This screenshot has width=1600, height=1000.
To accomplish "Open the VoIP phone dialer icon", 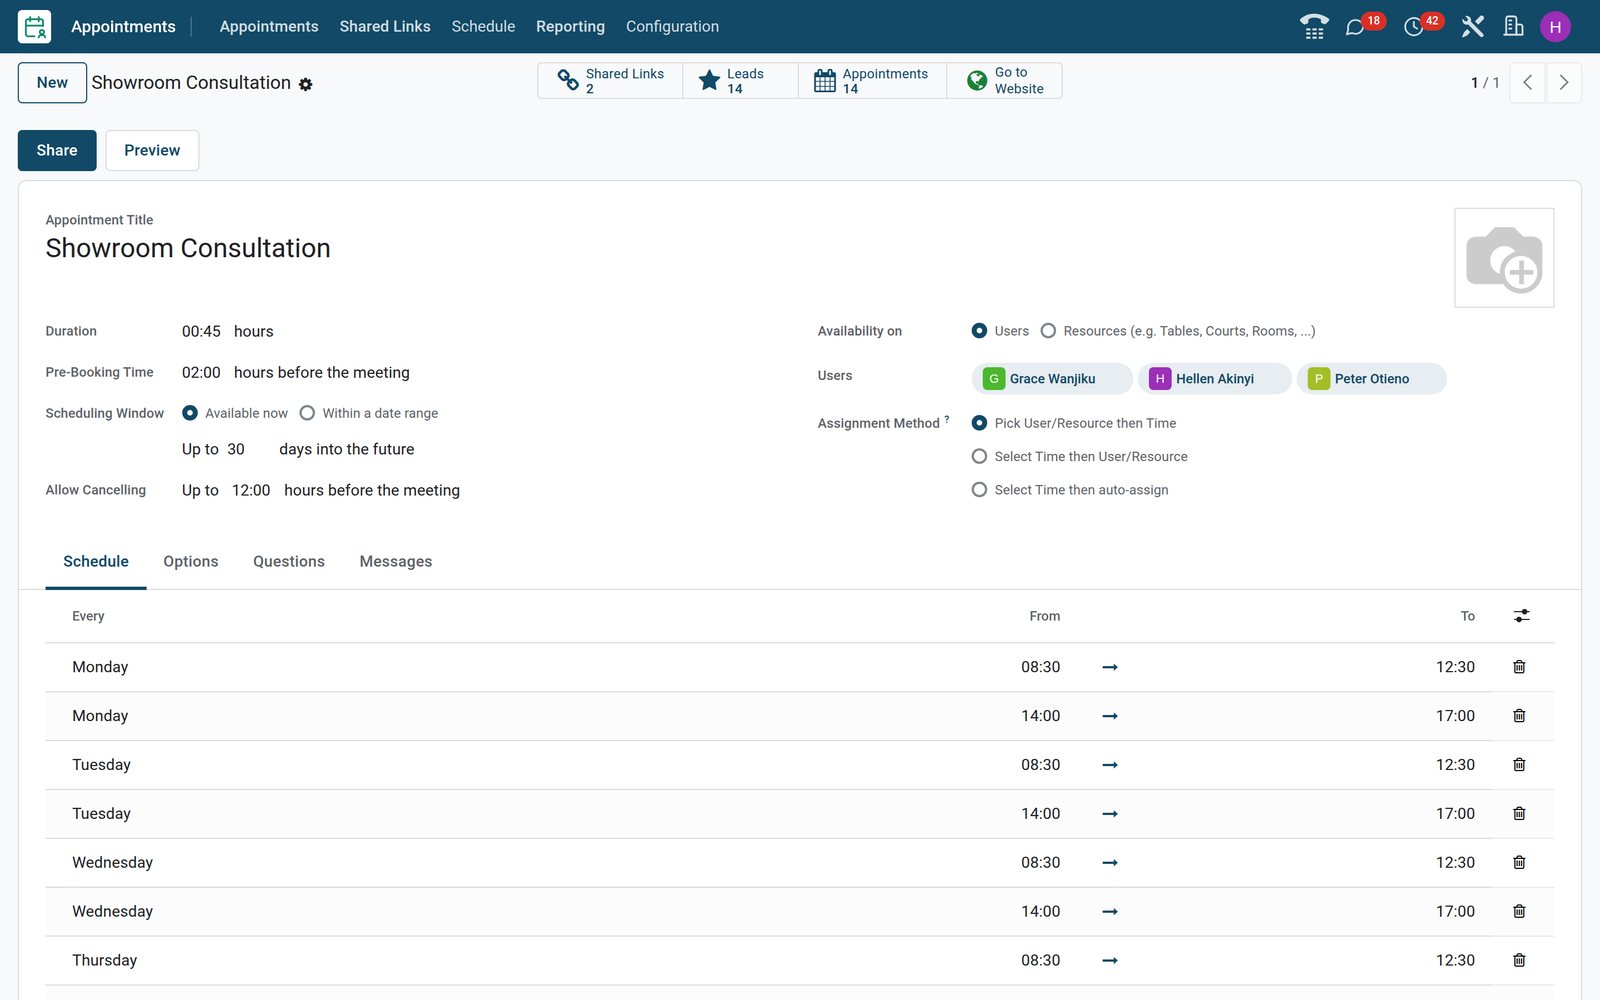I will coord(1314,27).
